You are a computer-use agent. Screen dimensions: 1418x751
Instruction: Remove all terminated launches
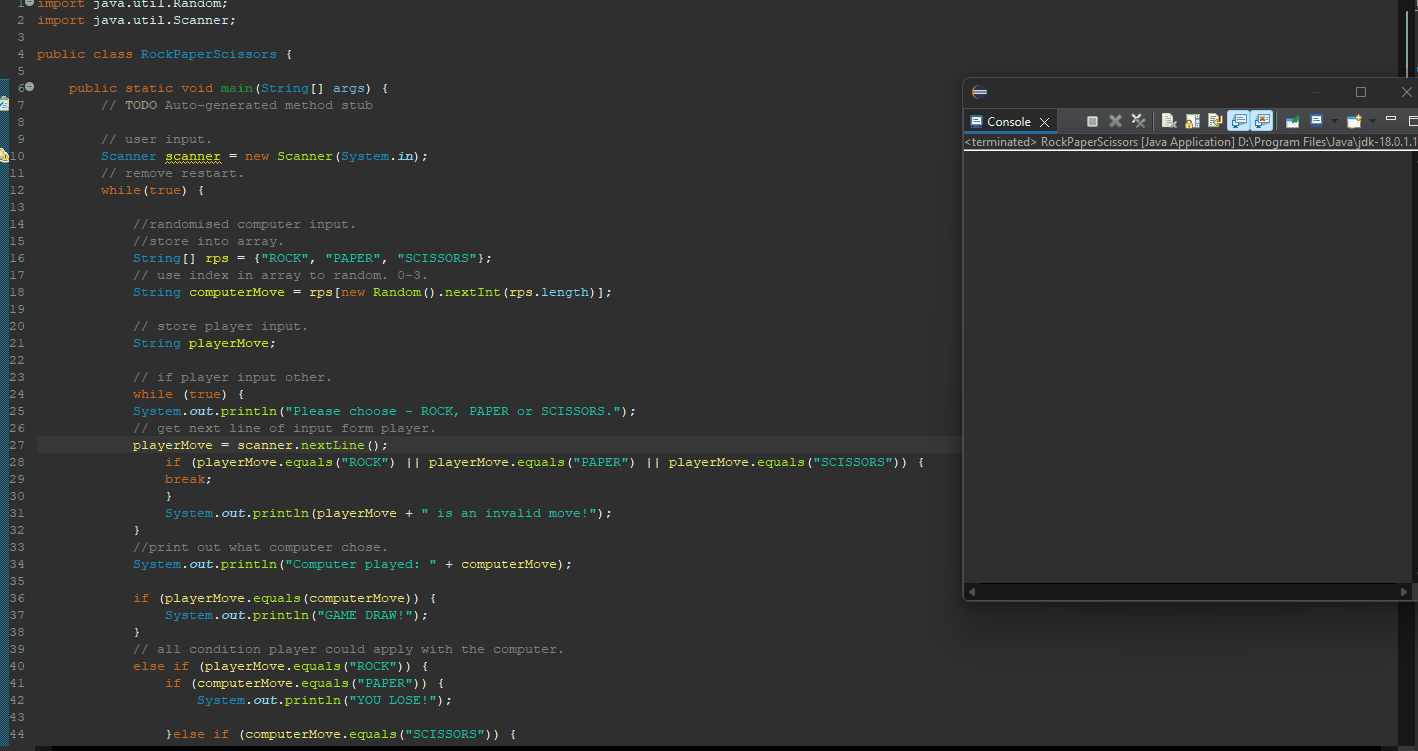pos(1139,120)
